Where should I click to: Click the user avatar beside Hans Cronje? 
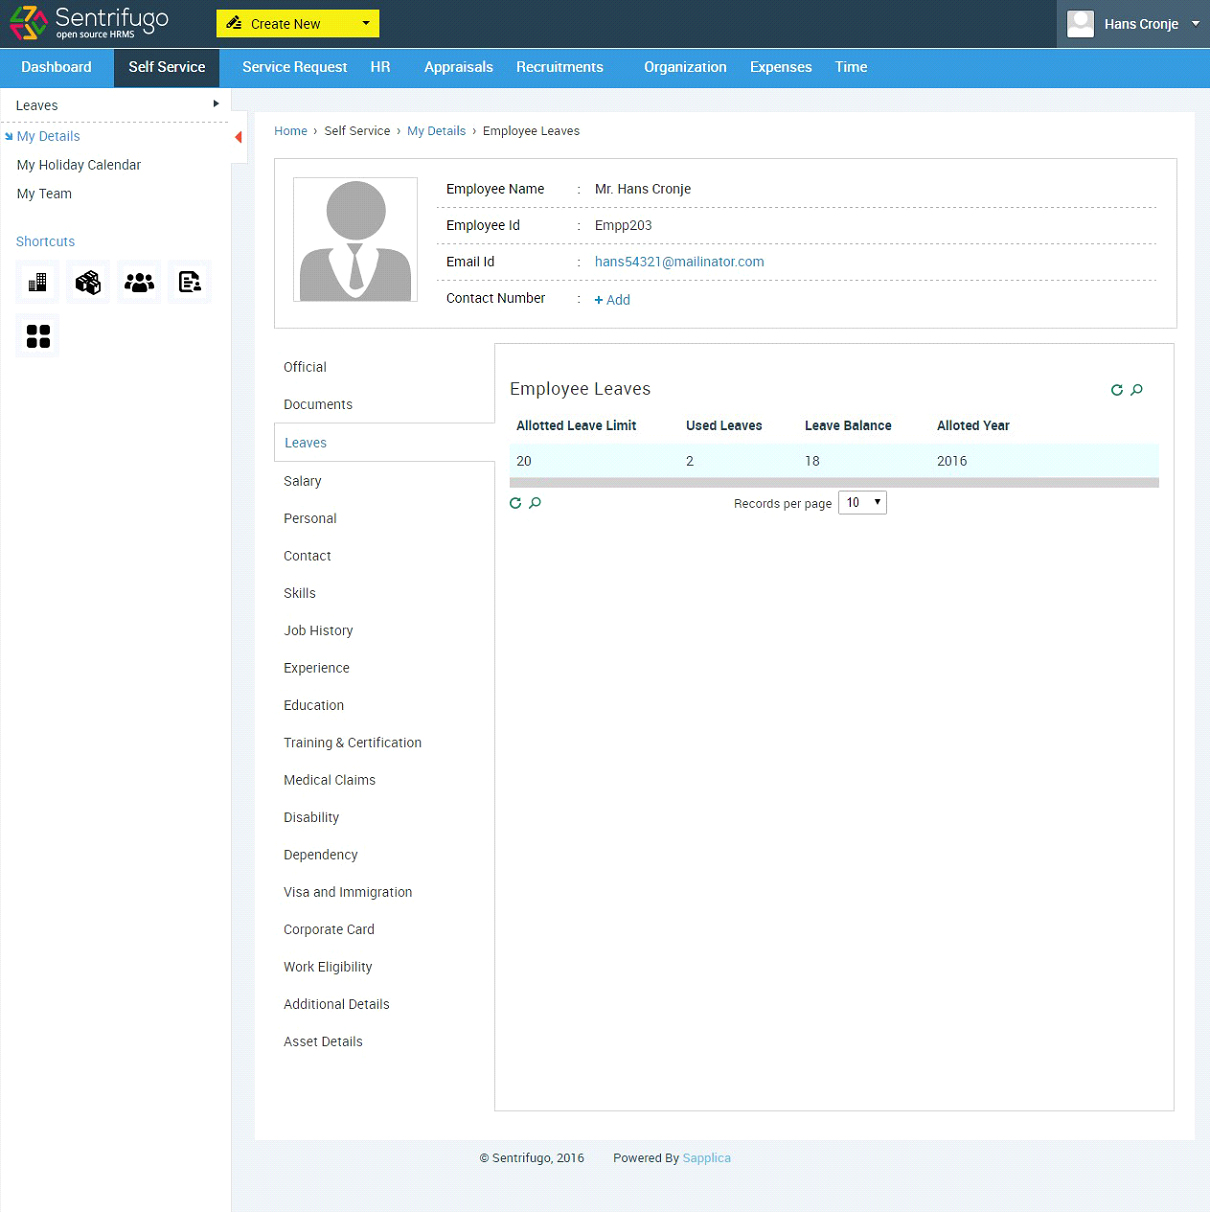(x=1080, y=24)
